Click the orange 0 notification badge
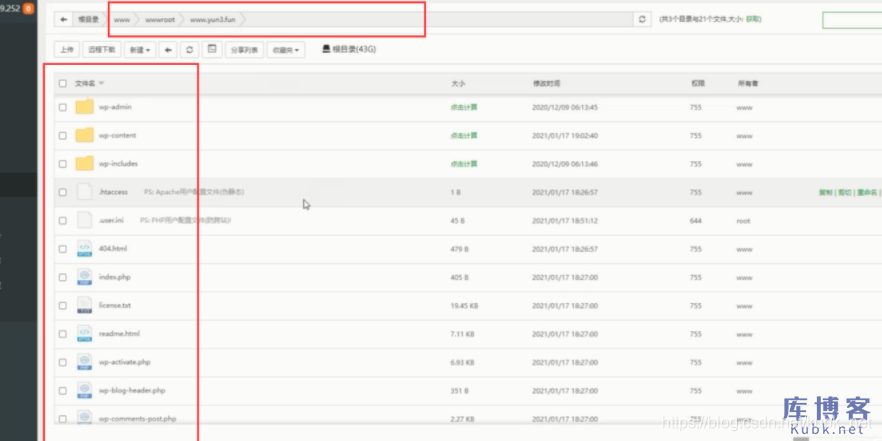 (x=28, y=8)
